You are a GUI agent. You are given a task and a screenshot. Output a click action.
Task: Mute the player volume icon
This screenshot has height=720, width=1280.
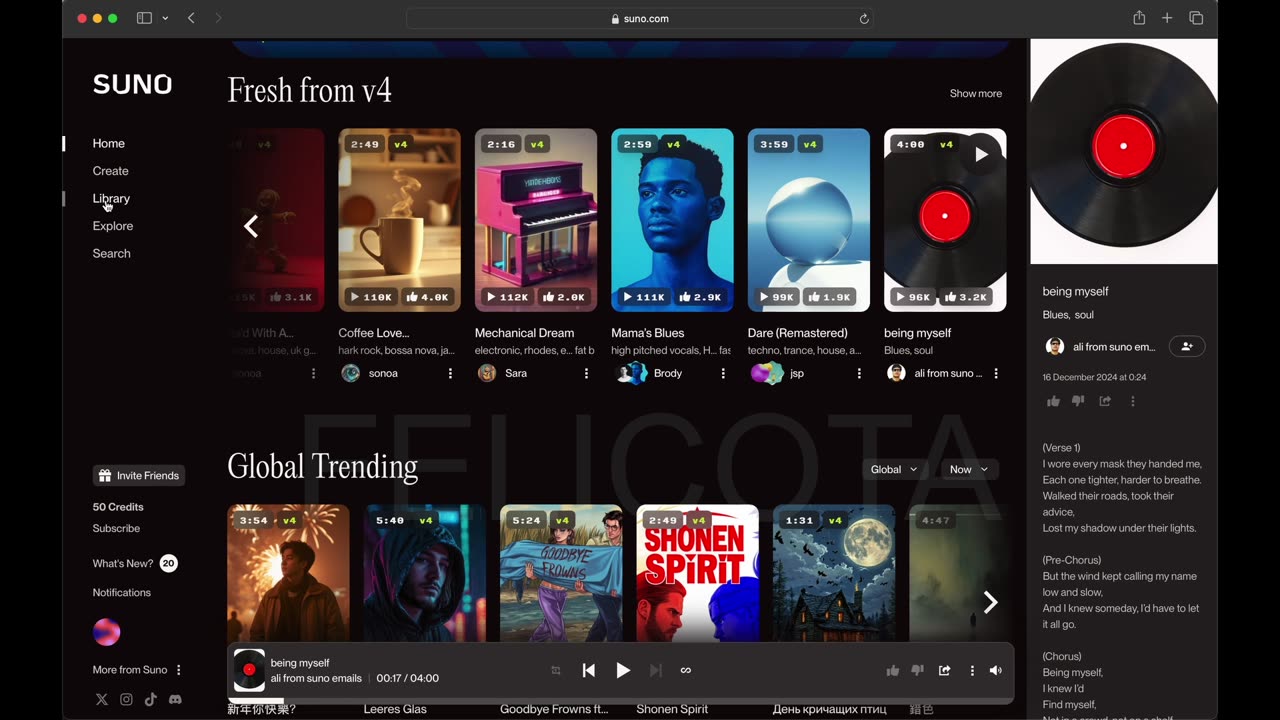(995, 670)
